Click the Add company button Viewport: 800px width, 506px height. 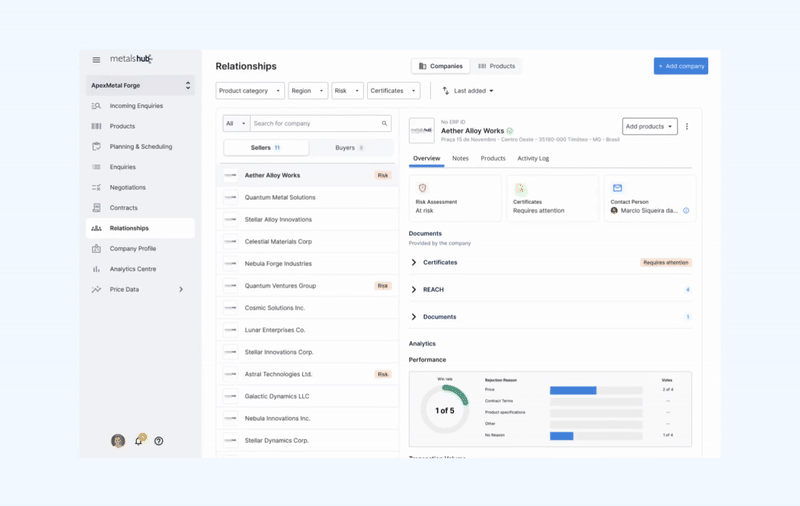pos(681,66)
